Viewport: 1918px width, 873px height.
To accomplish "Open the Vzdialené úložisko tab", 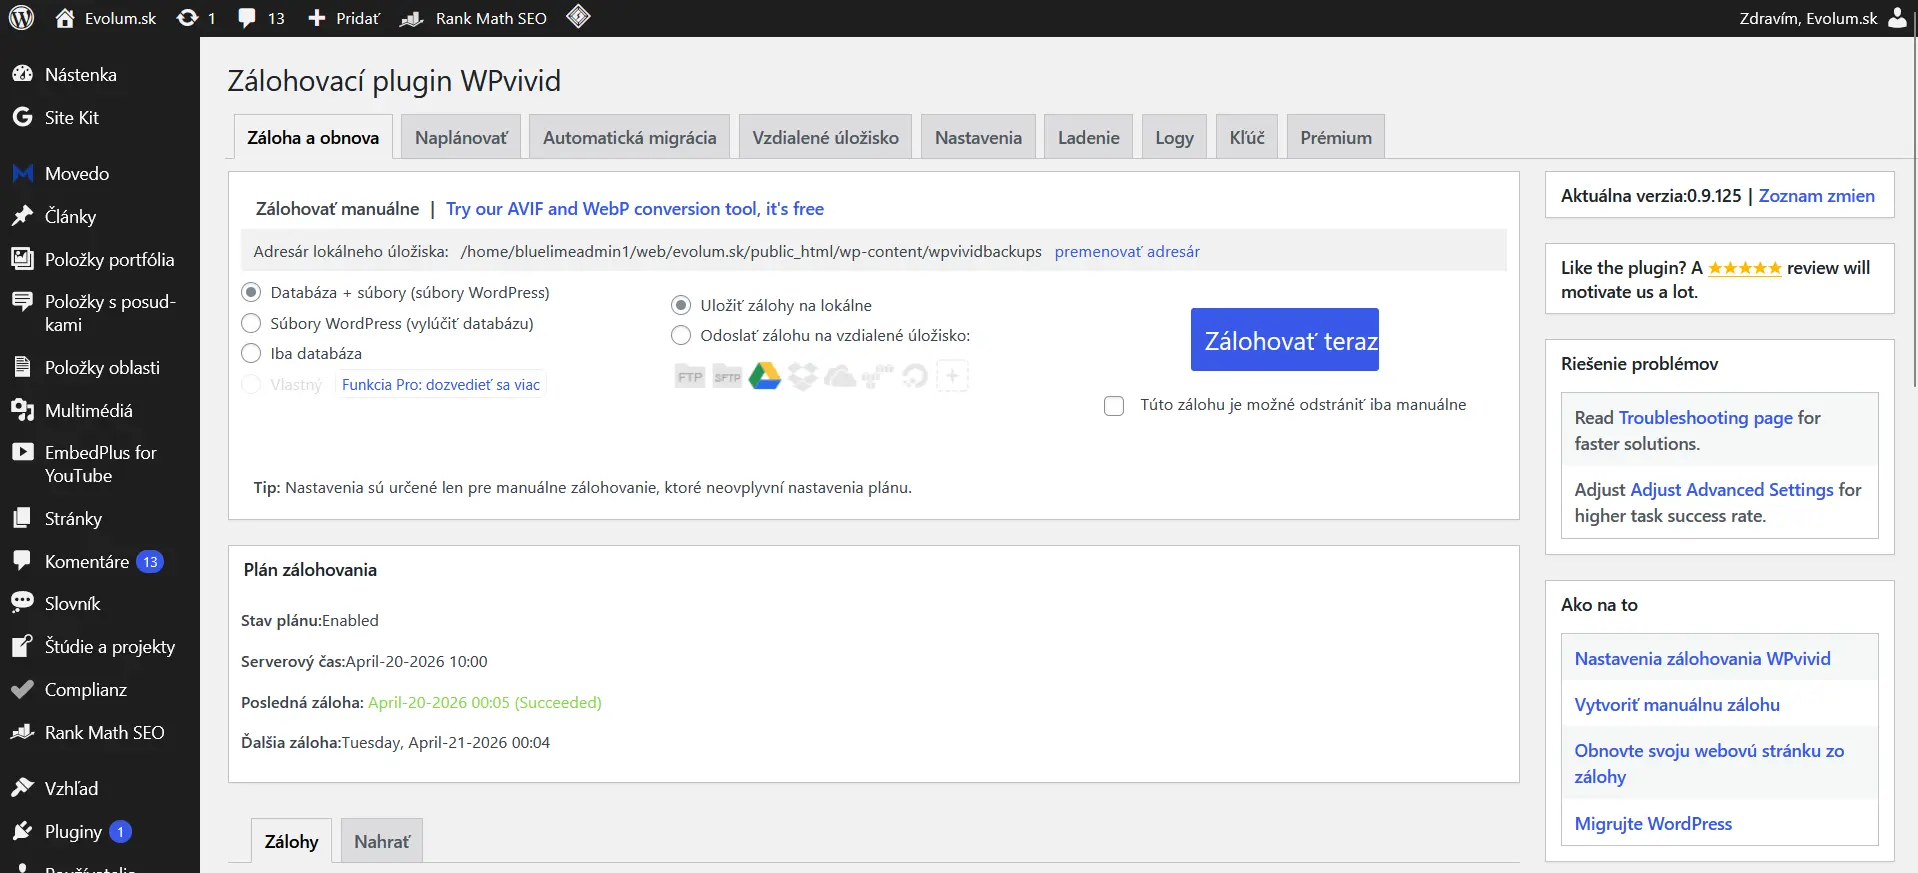I will pyautogui.click(x=825, y=138).
